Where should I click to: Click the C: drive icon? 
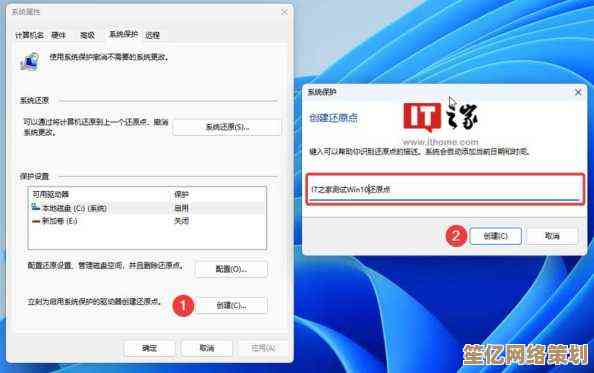(36, 207)
